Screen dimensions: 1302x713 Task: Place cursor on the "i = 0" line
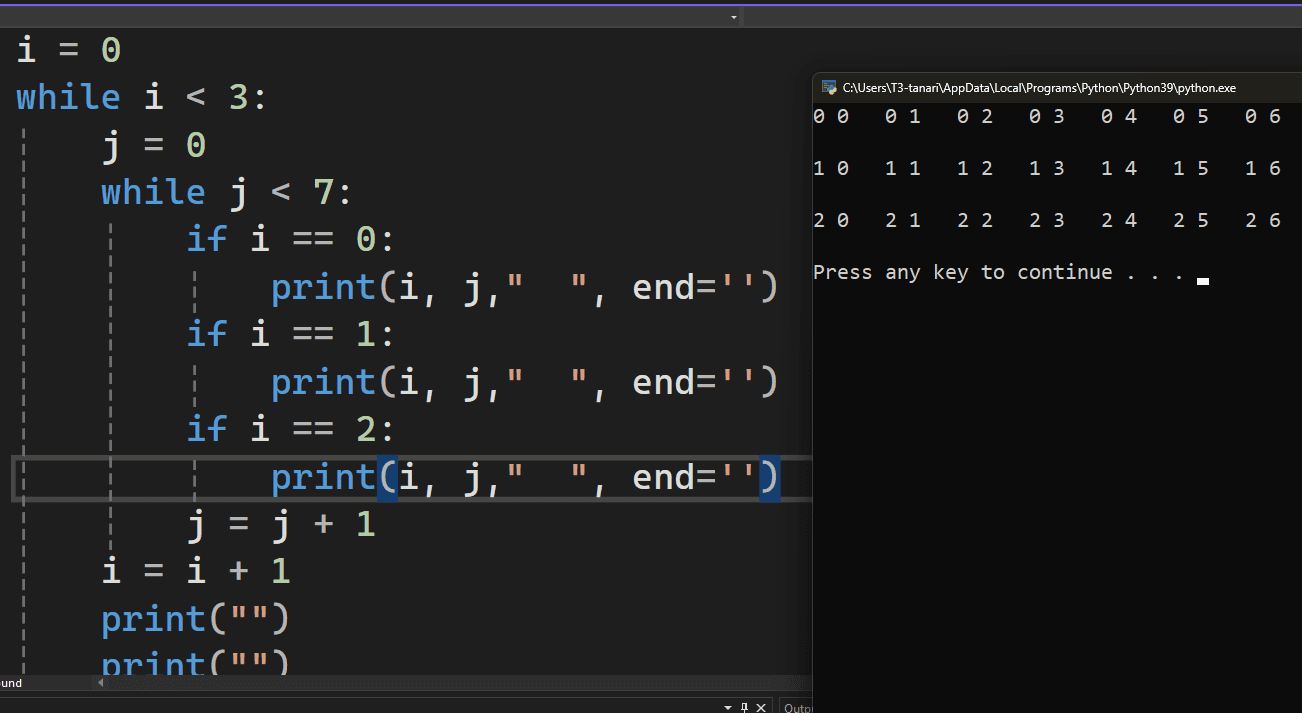tap(68, 50)
